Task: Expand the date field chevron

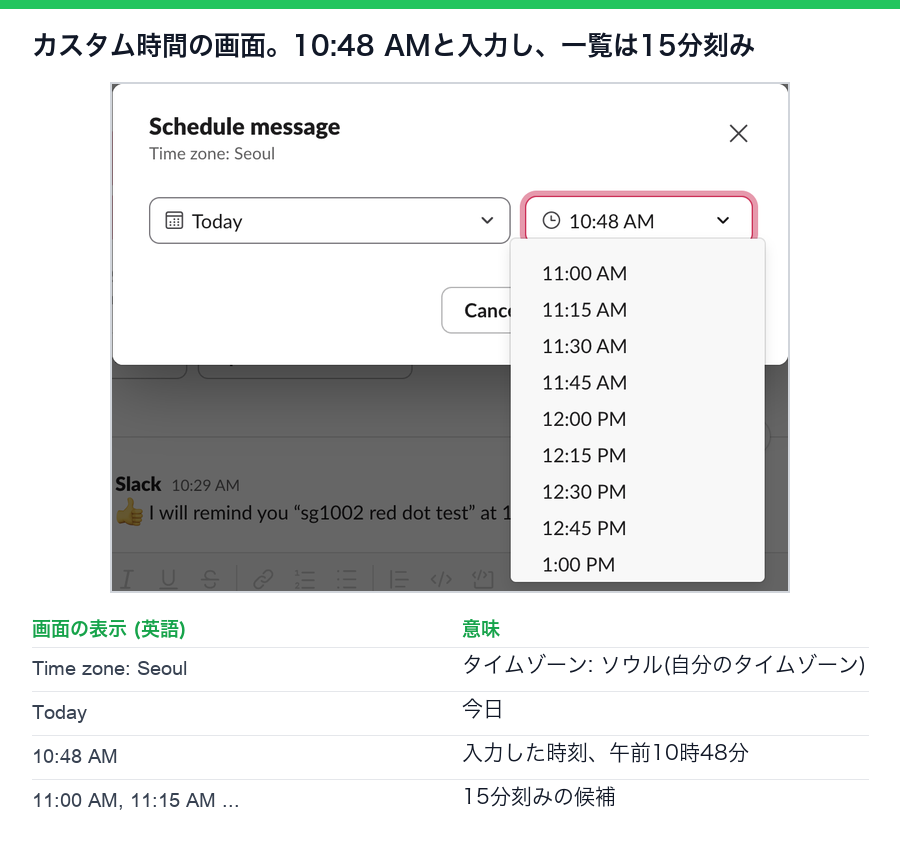Action: point(487,220)
